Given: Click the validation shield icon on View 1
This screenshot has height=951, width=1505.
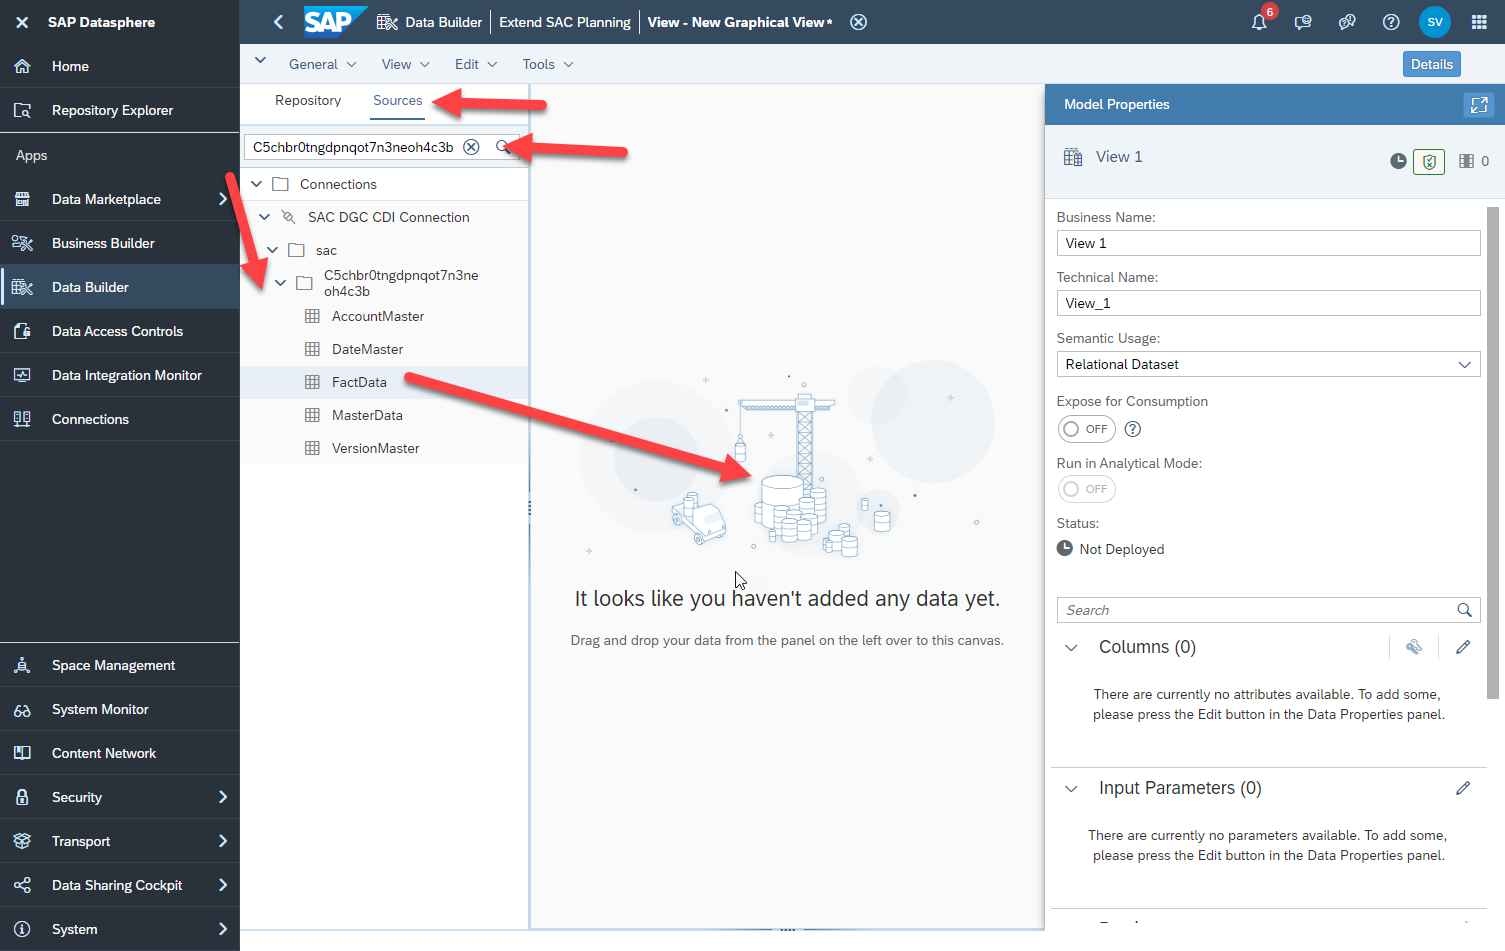Looking at the screenshot, I should point(1428,161).
